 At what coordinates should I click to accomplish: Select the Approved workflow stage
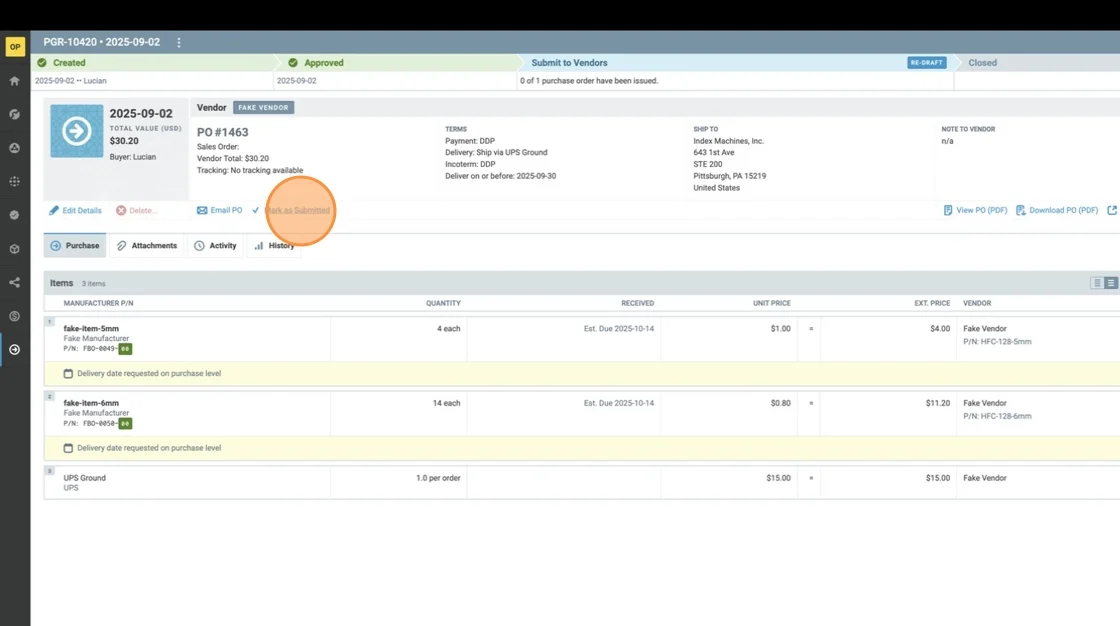click(x=323, y=63)
